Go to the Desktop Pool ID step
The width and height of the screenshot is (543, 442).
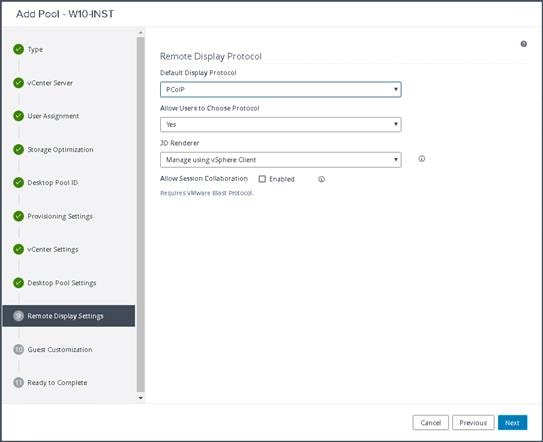(53, 183)
